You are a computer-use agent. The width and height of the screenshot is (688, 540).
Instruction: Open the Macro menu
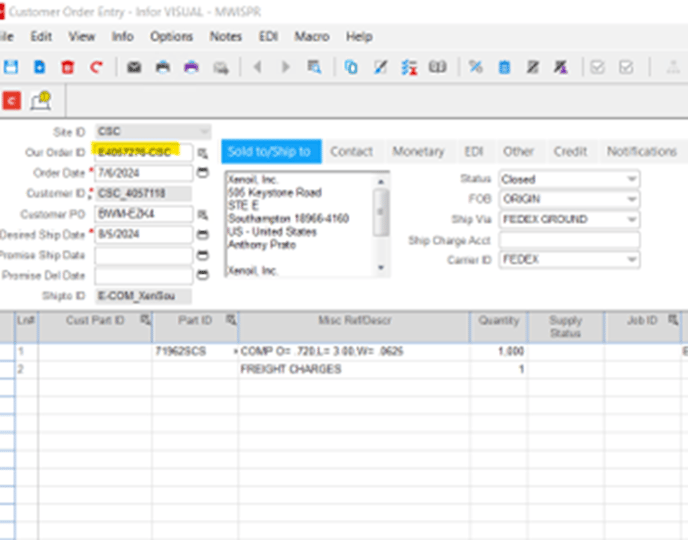312,36
